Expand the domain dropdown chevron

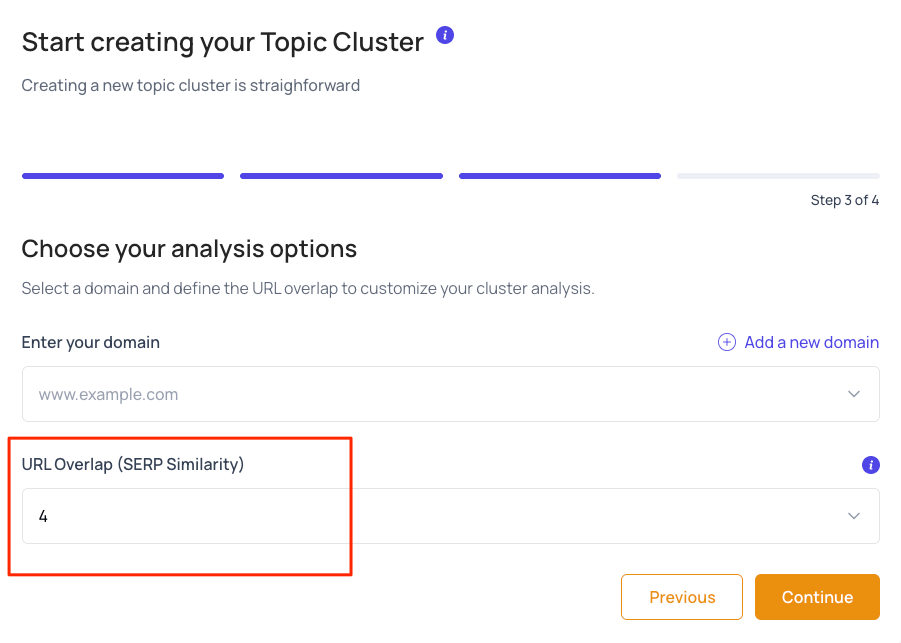click(854, 394)
